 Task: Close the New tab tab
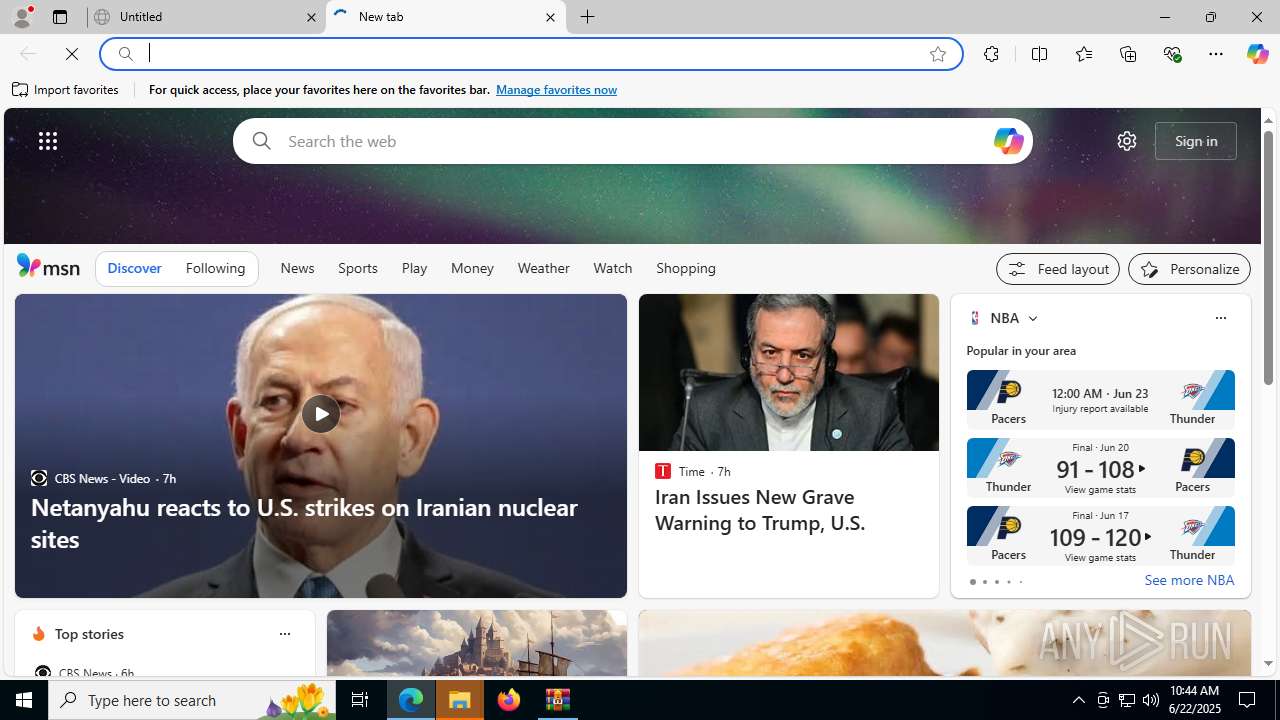pyautogui.click(x=550, y=17)
